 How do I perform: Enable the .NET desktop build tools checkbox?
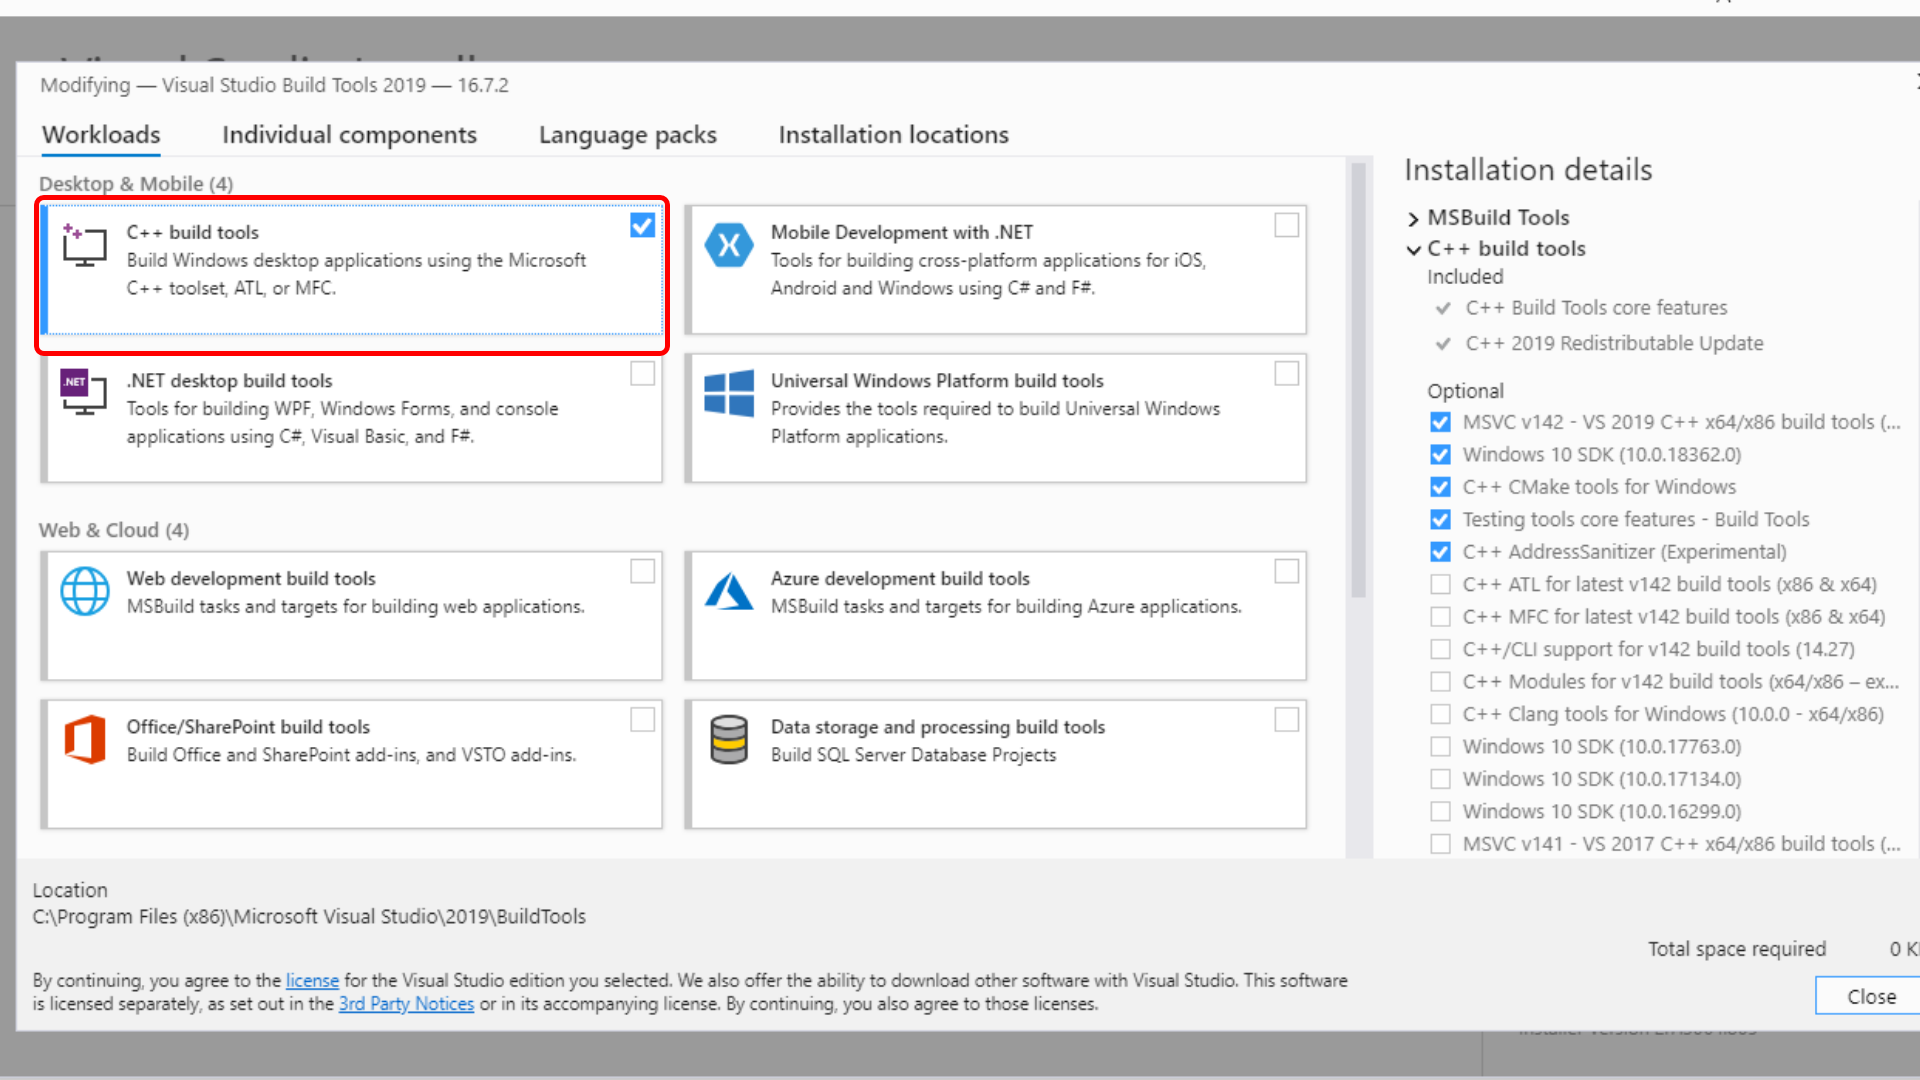(x=642, y=374)
